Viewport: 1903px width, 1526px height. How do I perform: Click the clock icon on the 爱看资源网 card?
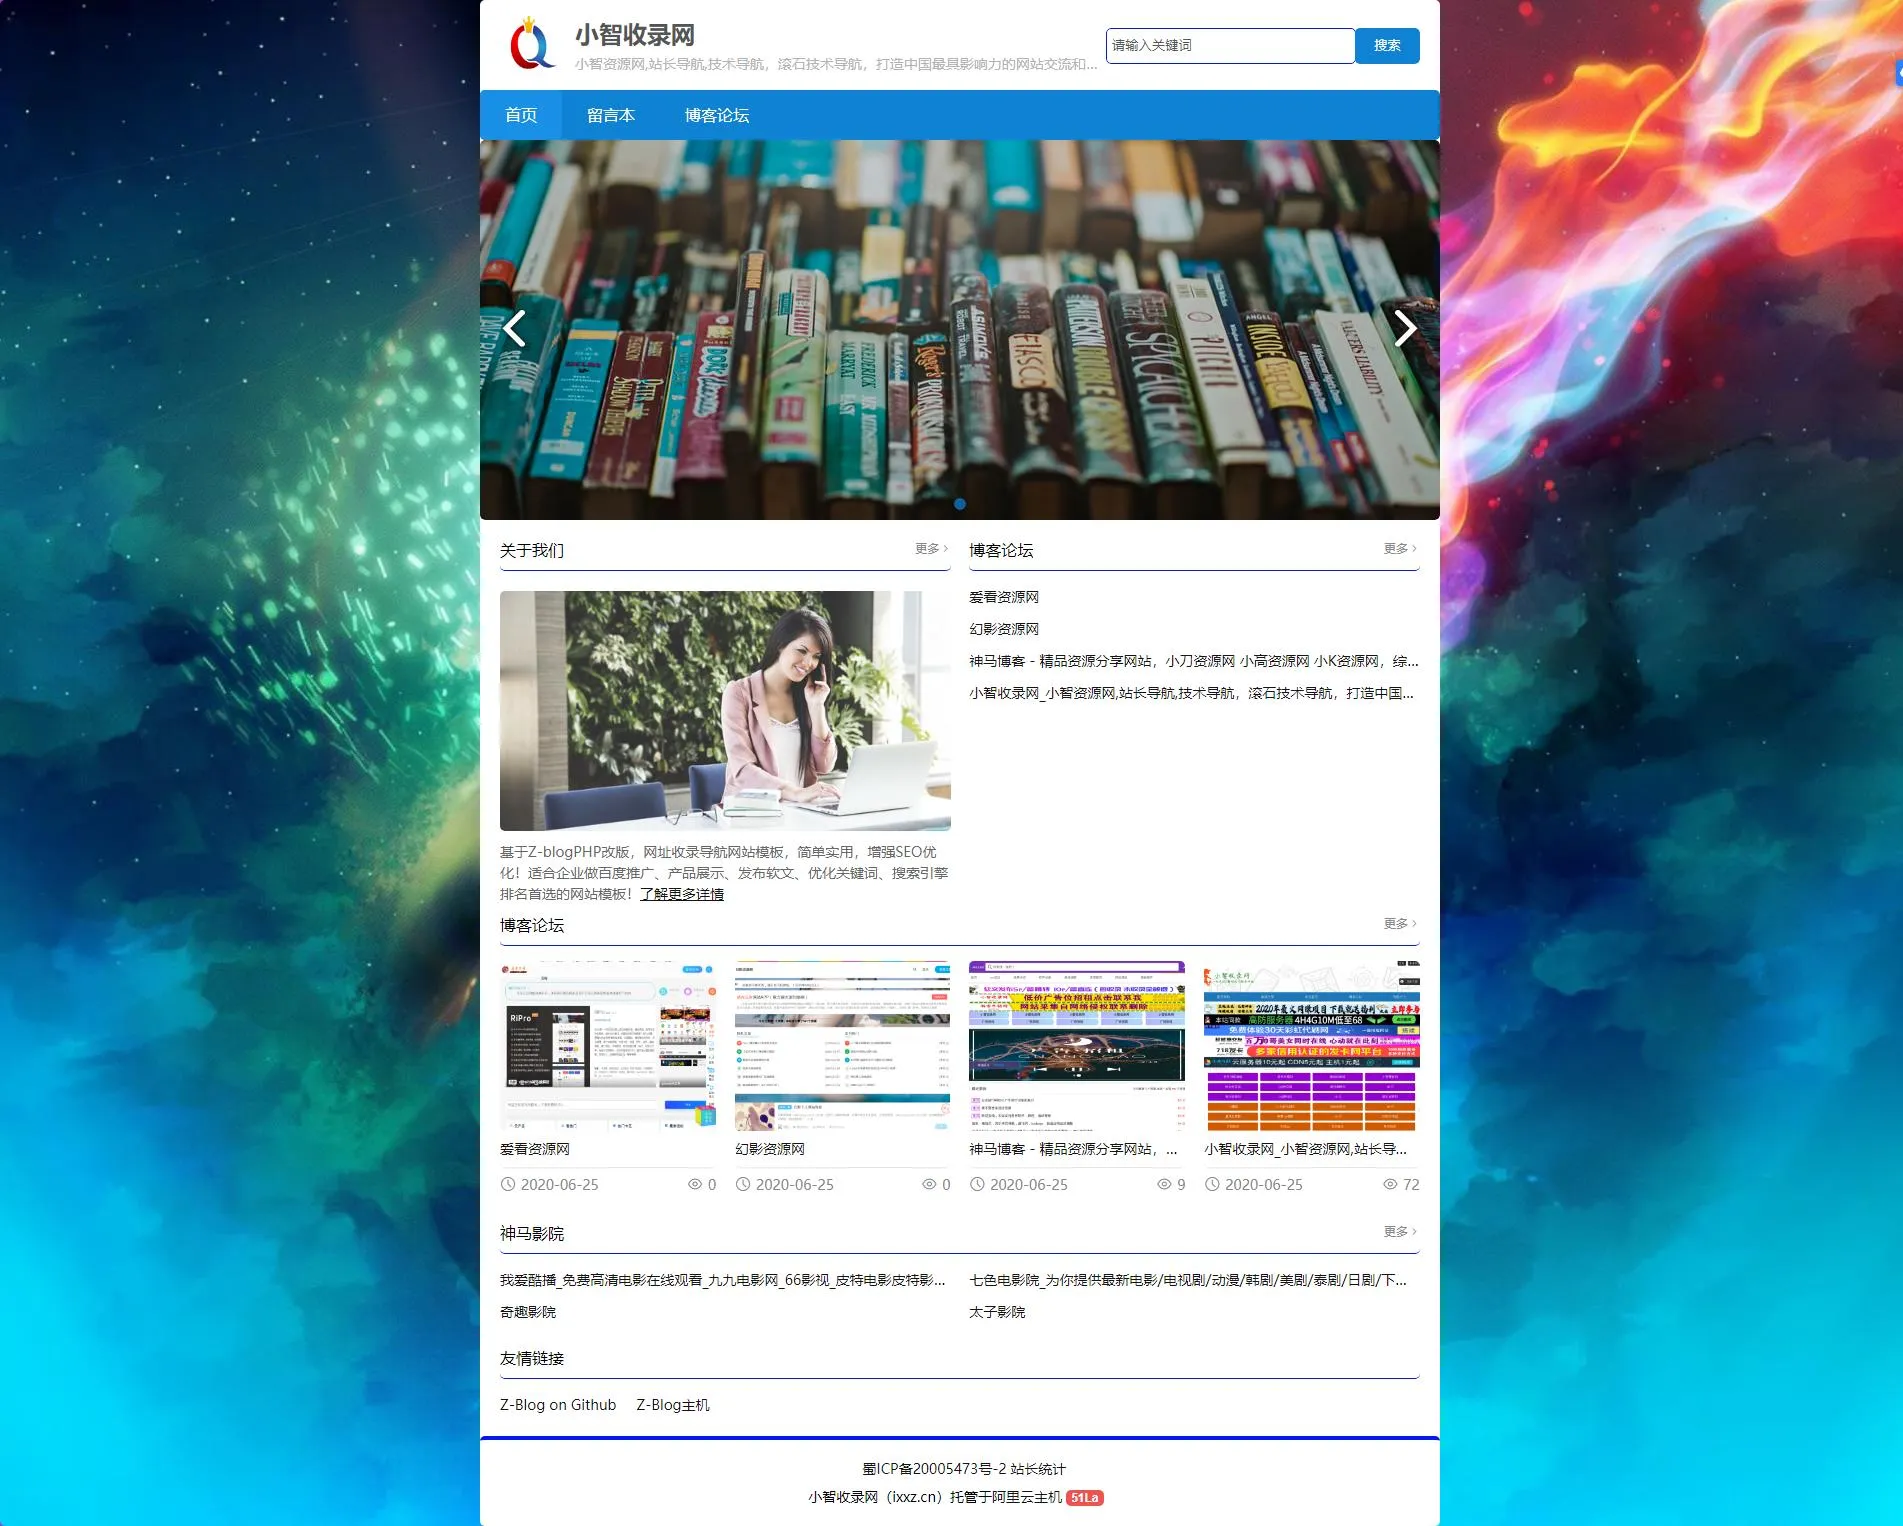509,1184
